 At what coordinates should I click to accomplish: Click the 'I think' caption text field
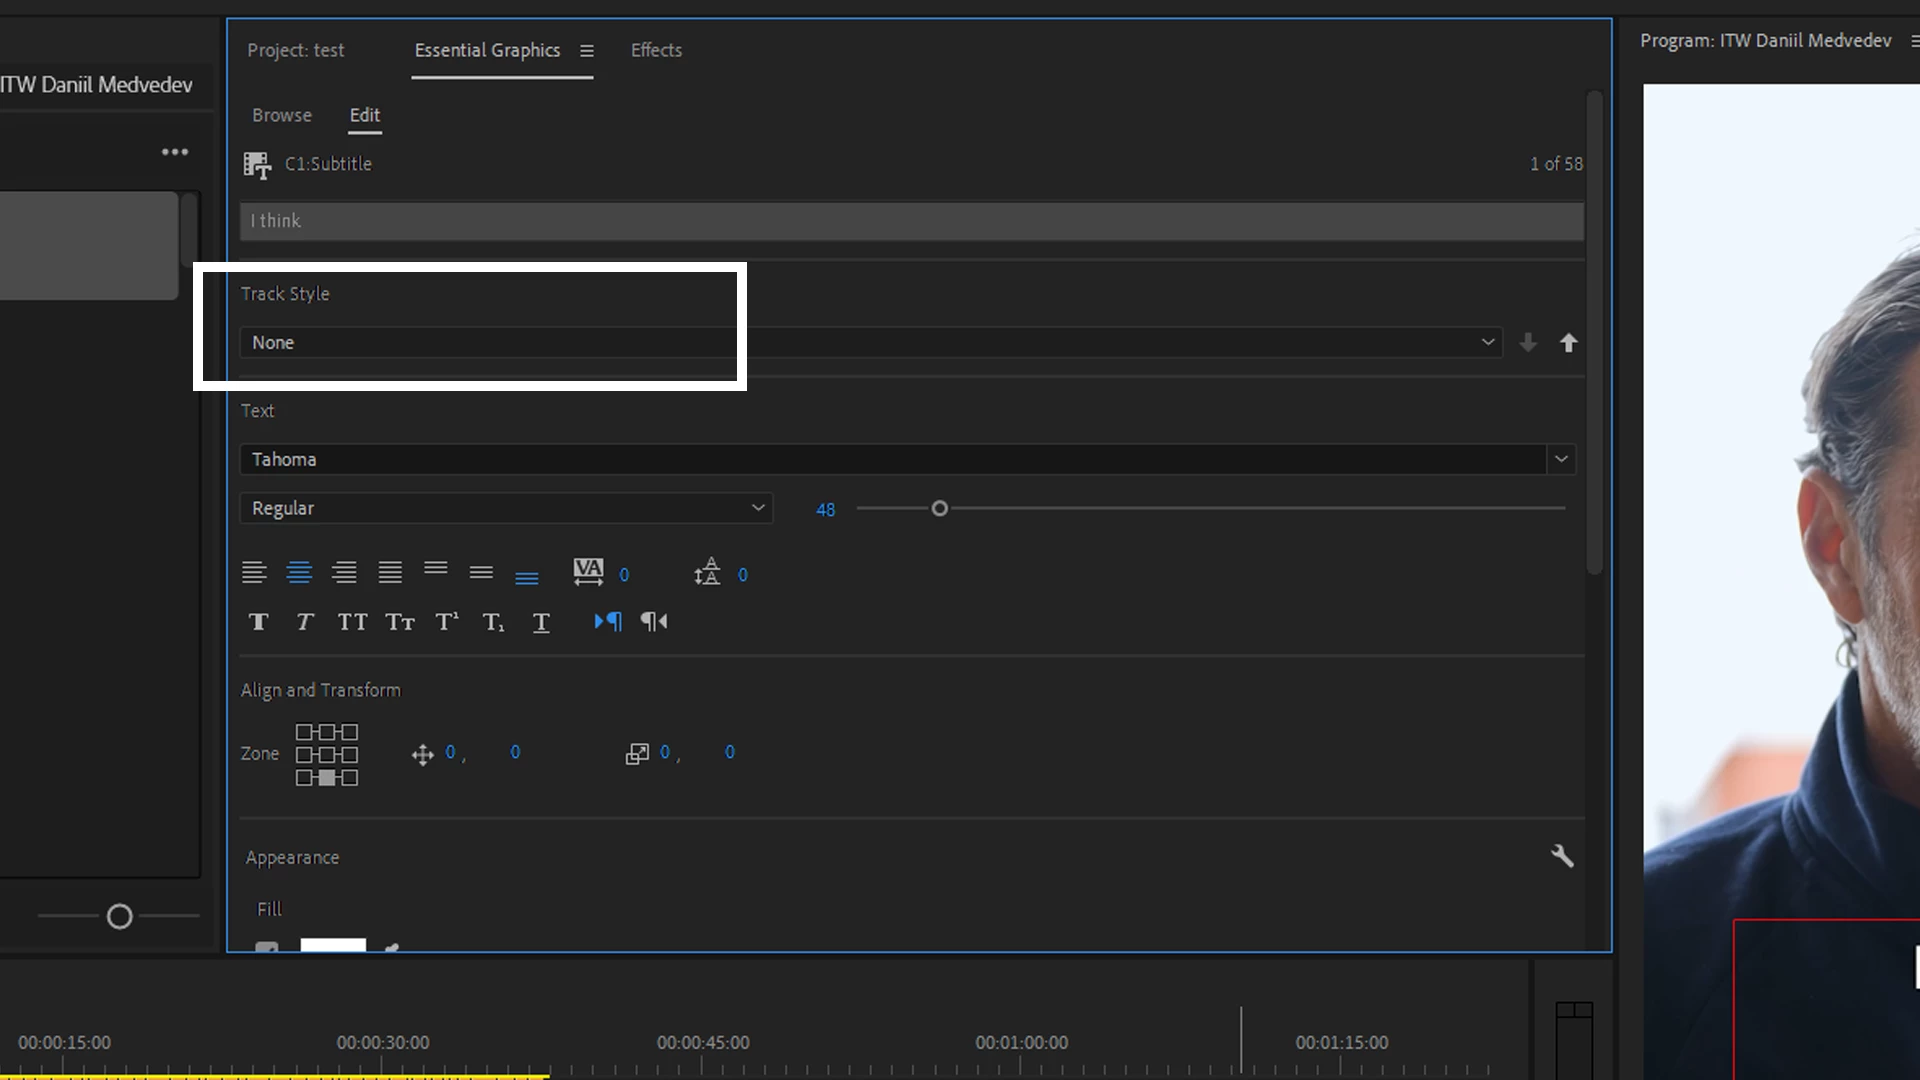tap(910, 221)
